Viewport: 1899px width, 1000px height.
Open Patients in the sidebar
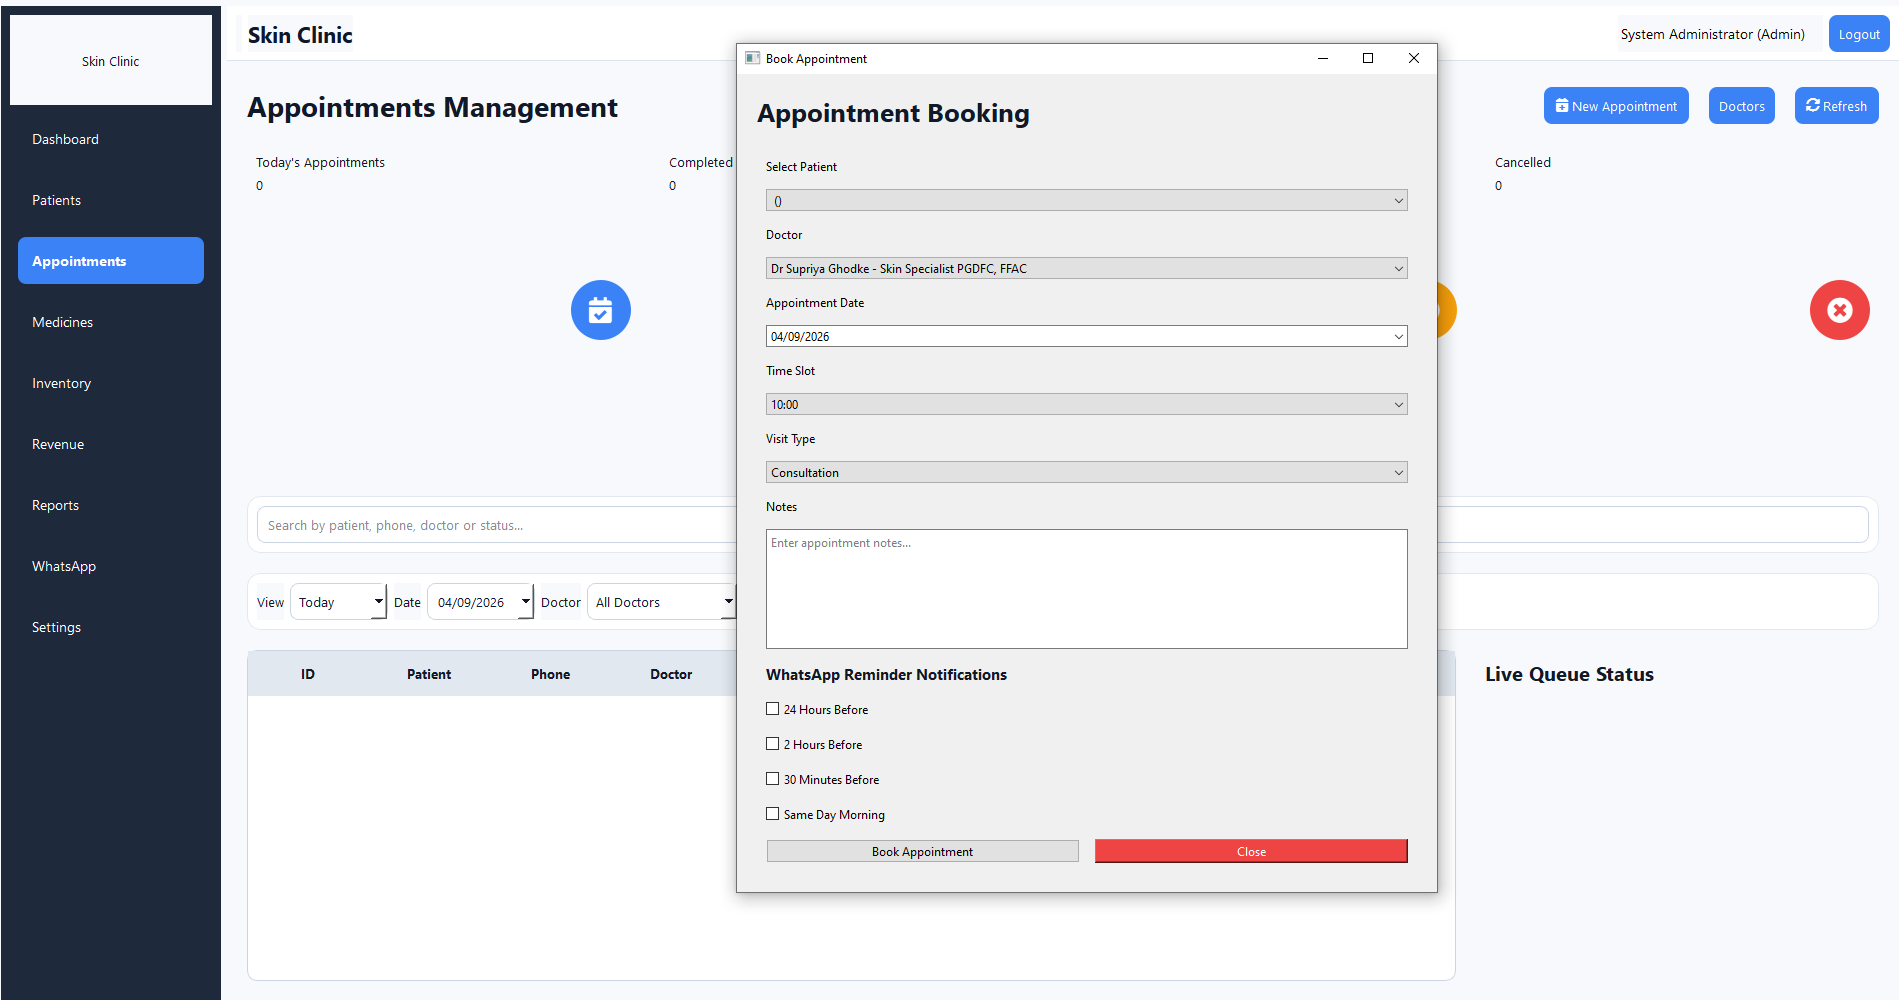pos(111,200)
